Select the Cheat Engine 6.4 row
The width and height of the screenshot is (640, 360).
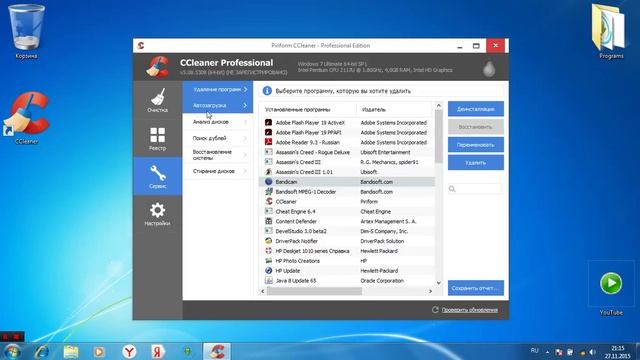[x=347, y=211]
